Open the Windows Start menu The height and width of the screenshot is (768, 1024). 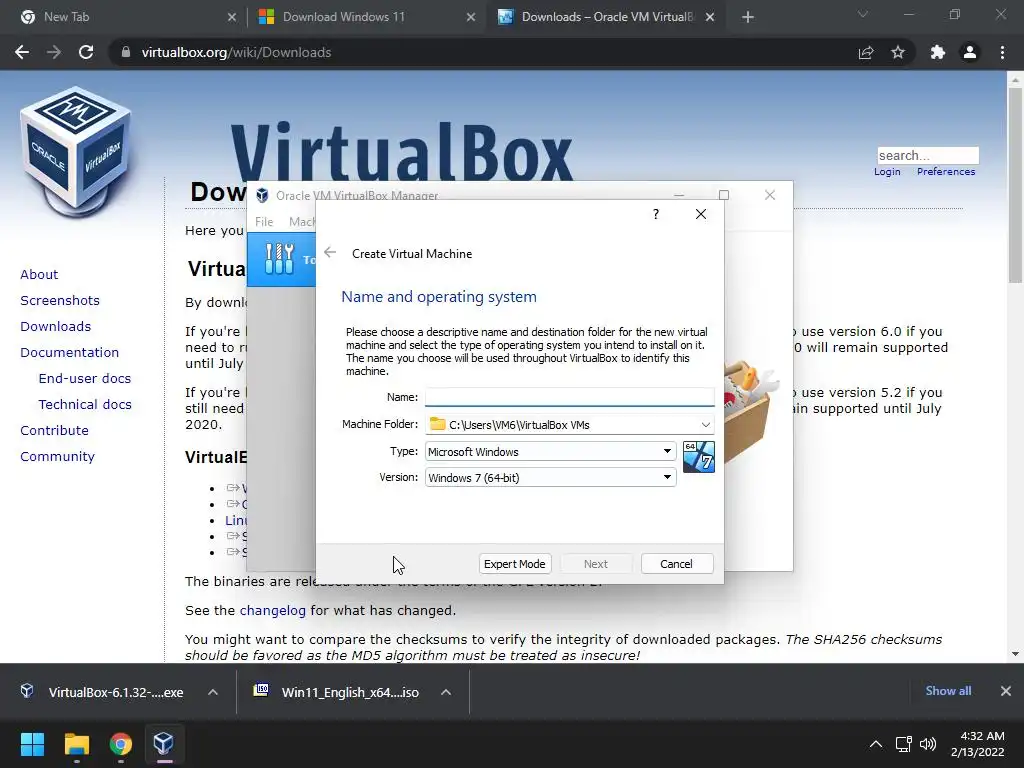pos(32,744)
